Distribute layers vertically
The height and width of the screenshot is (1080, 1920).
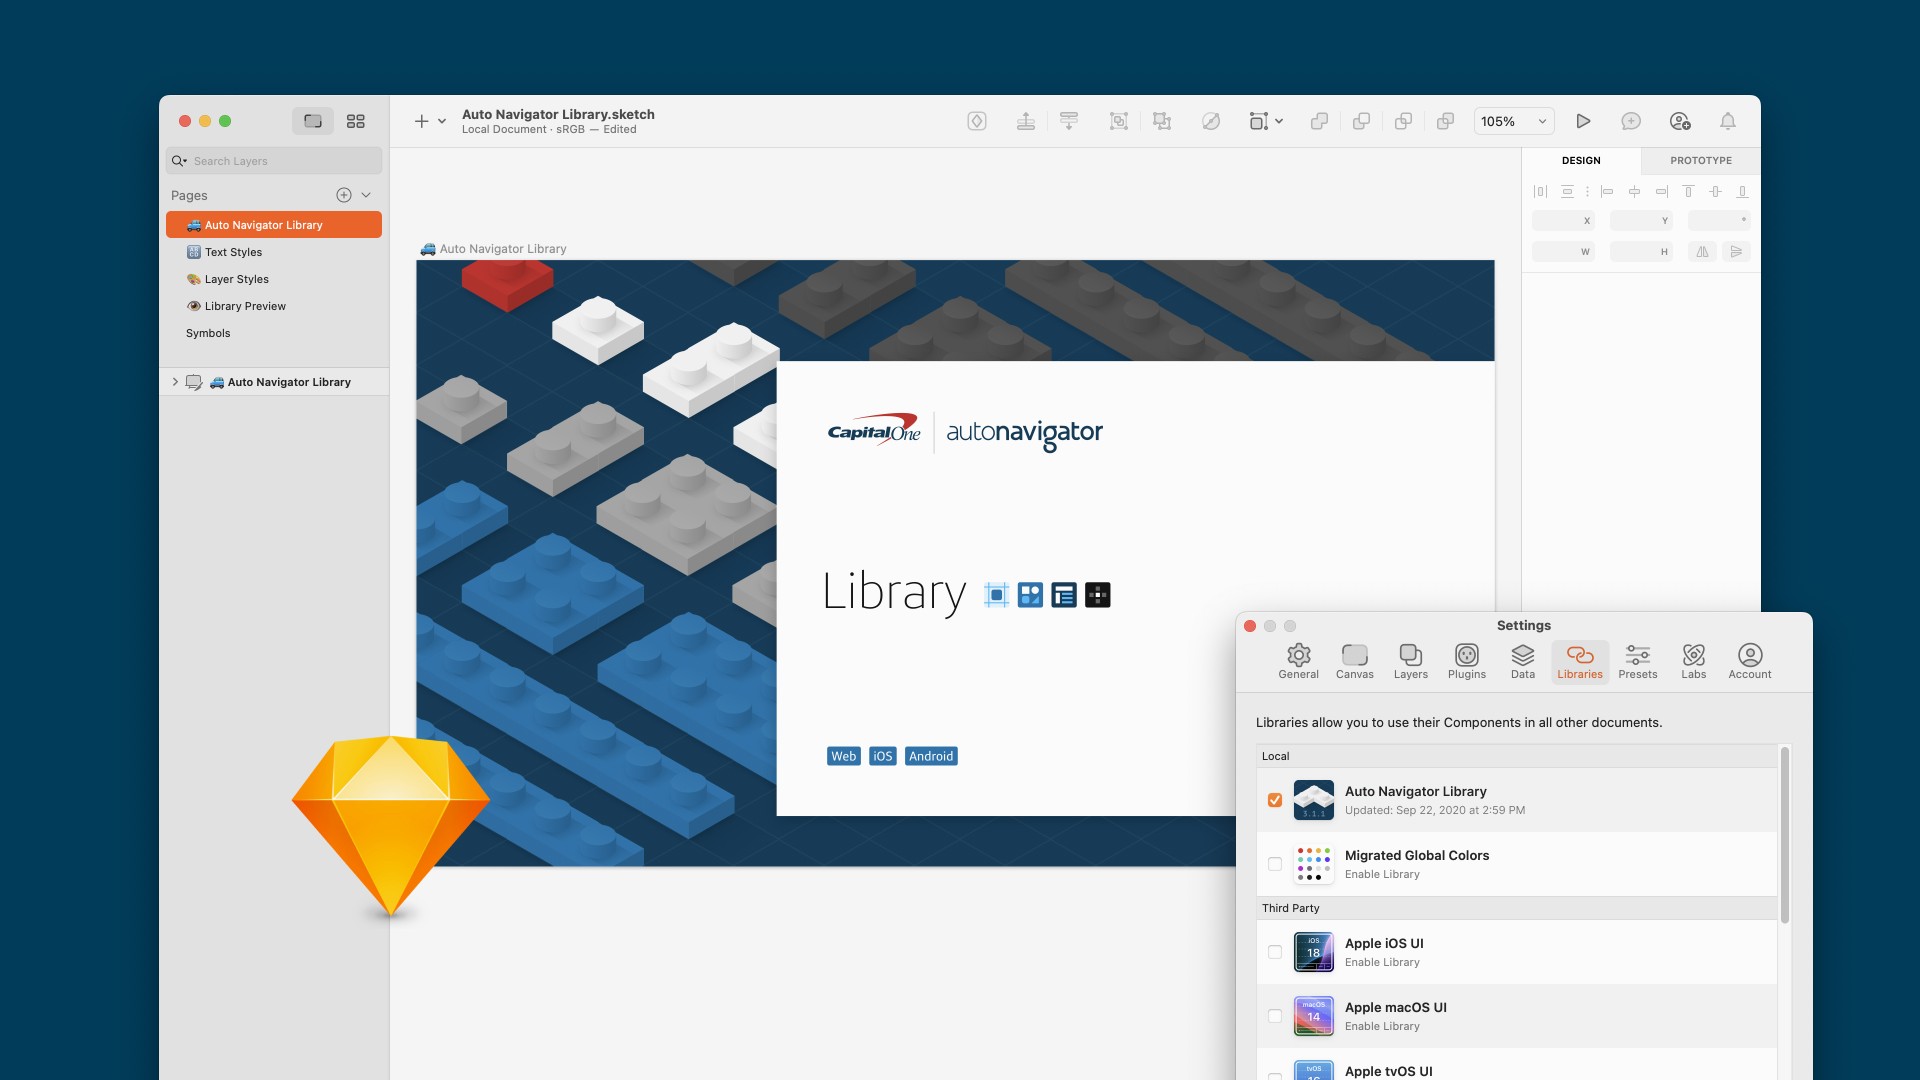(x=1567, y=191)
